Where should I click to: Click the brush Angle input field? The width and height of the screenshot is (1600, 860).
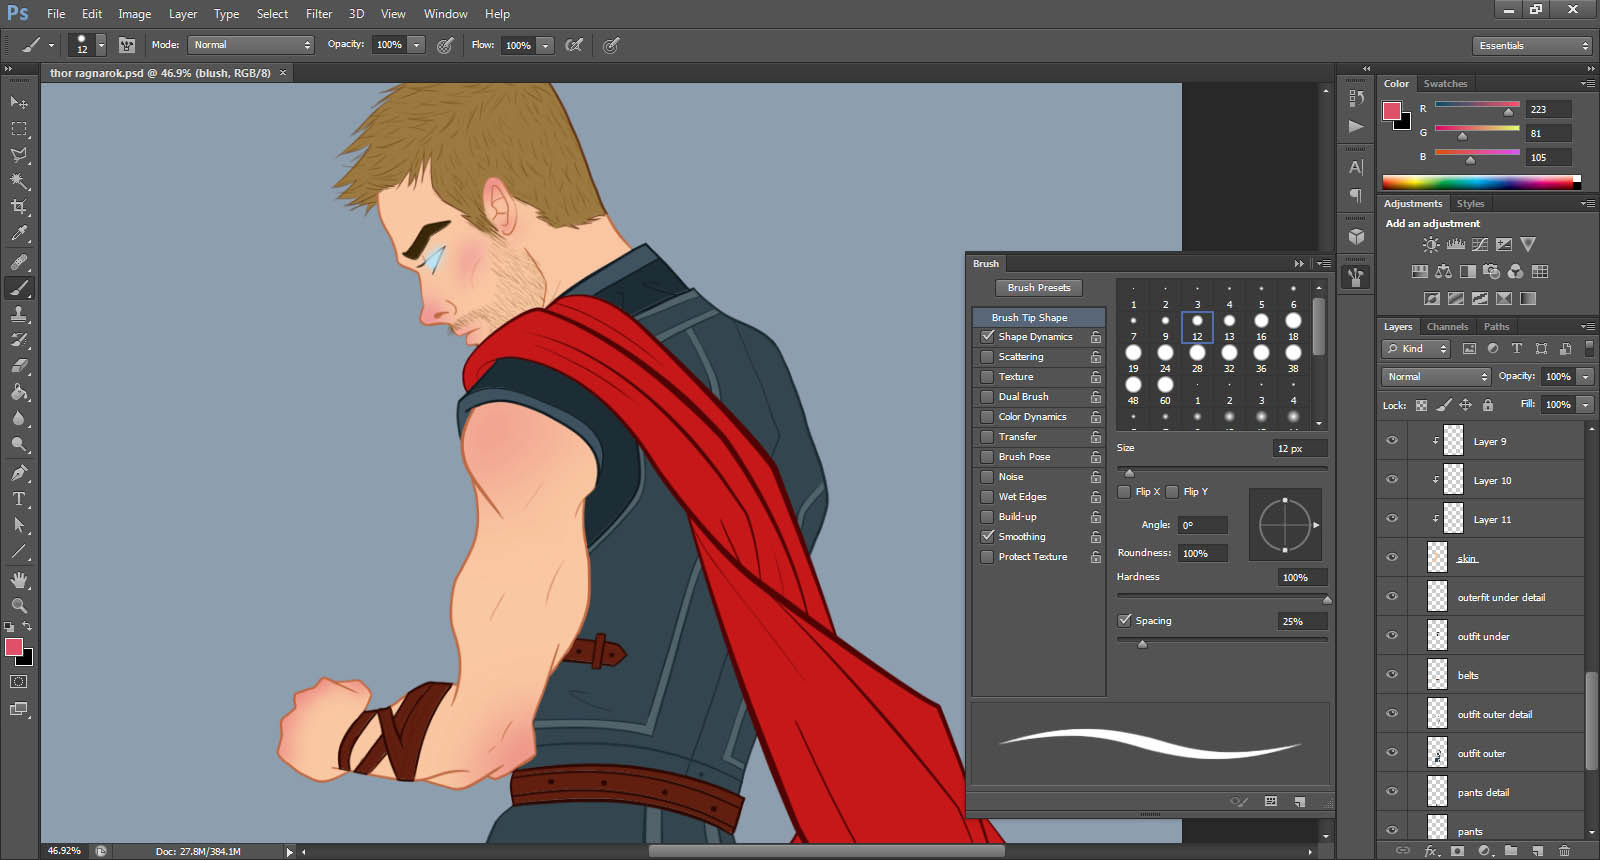click(x=1201, y=525)
